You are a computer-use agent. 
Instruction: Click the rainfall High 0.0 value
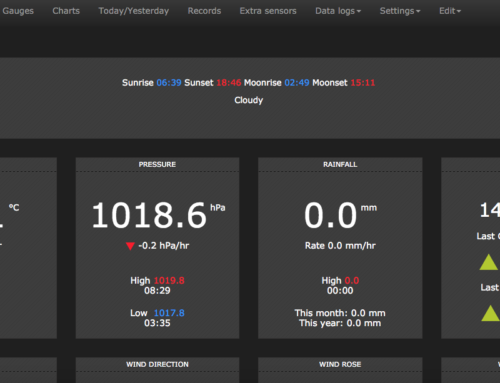(x=352, y=280)
